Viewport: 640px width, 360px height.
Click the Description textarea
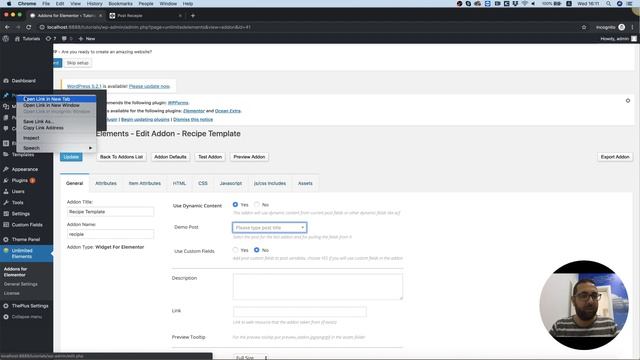(318, 287)
